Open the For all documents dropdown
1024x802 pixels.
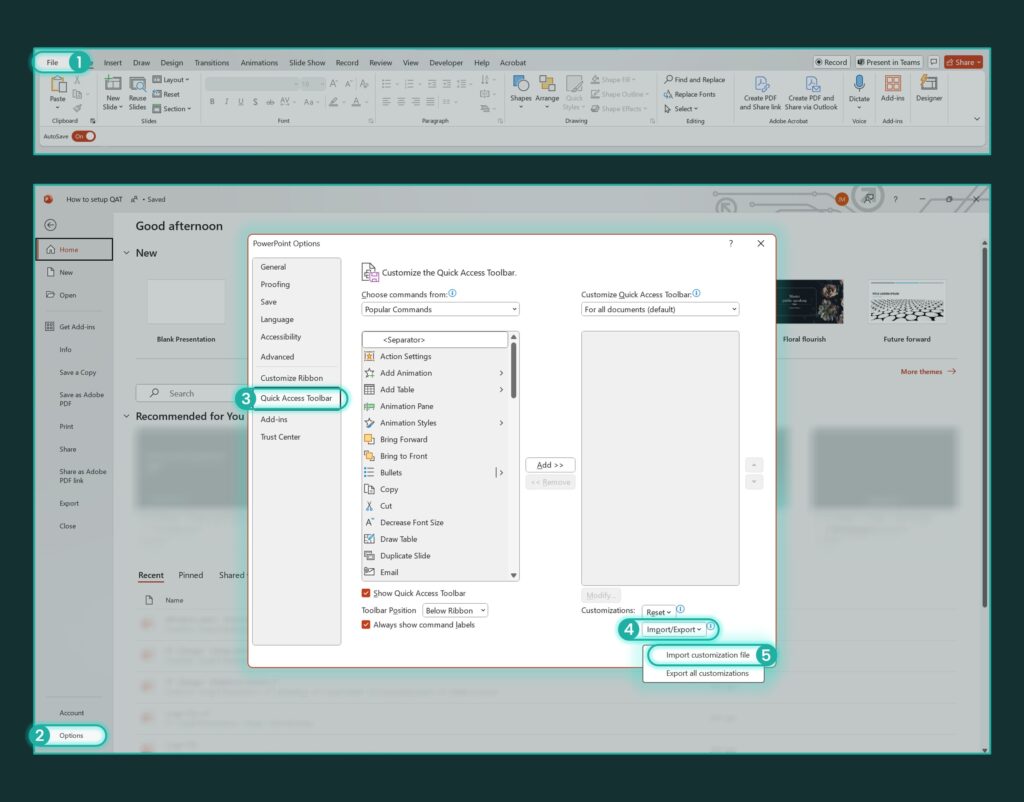coord(660,310)
